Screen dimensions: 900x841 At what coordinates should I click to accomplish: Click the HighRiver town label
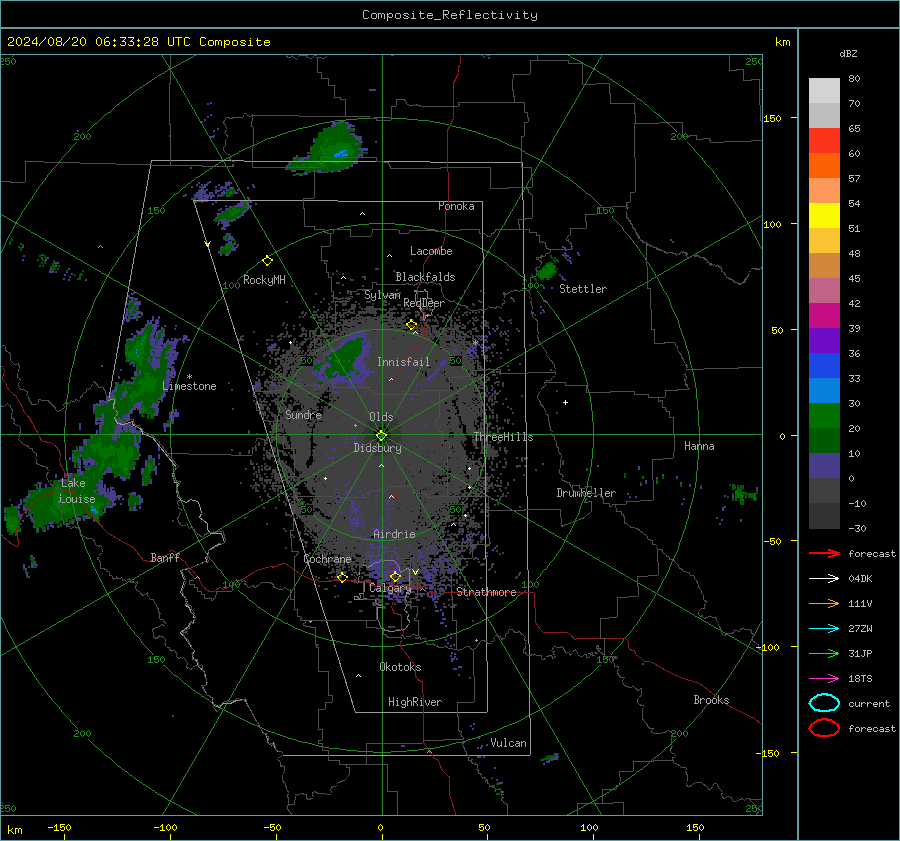pos(415,702)
